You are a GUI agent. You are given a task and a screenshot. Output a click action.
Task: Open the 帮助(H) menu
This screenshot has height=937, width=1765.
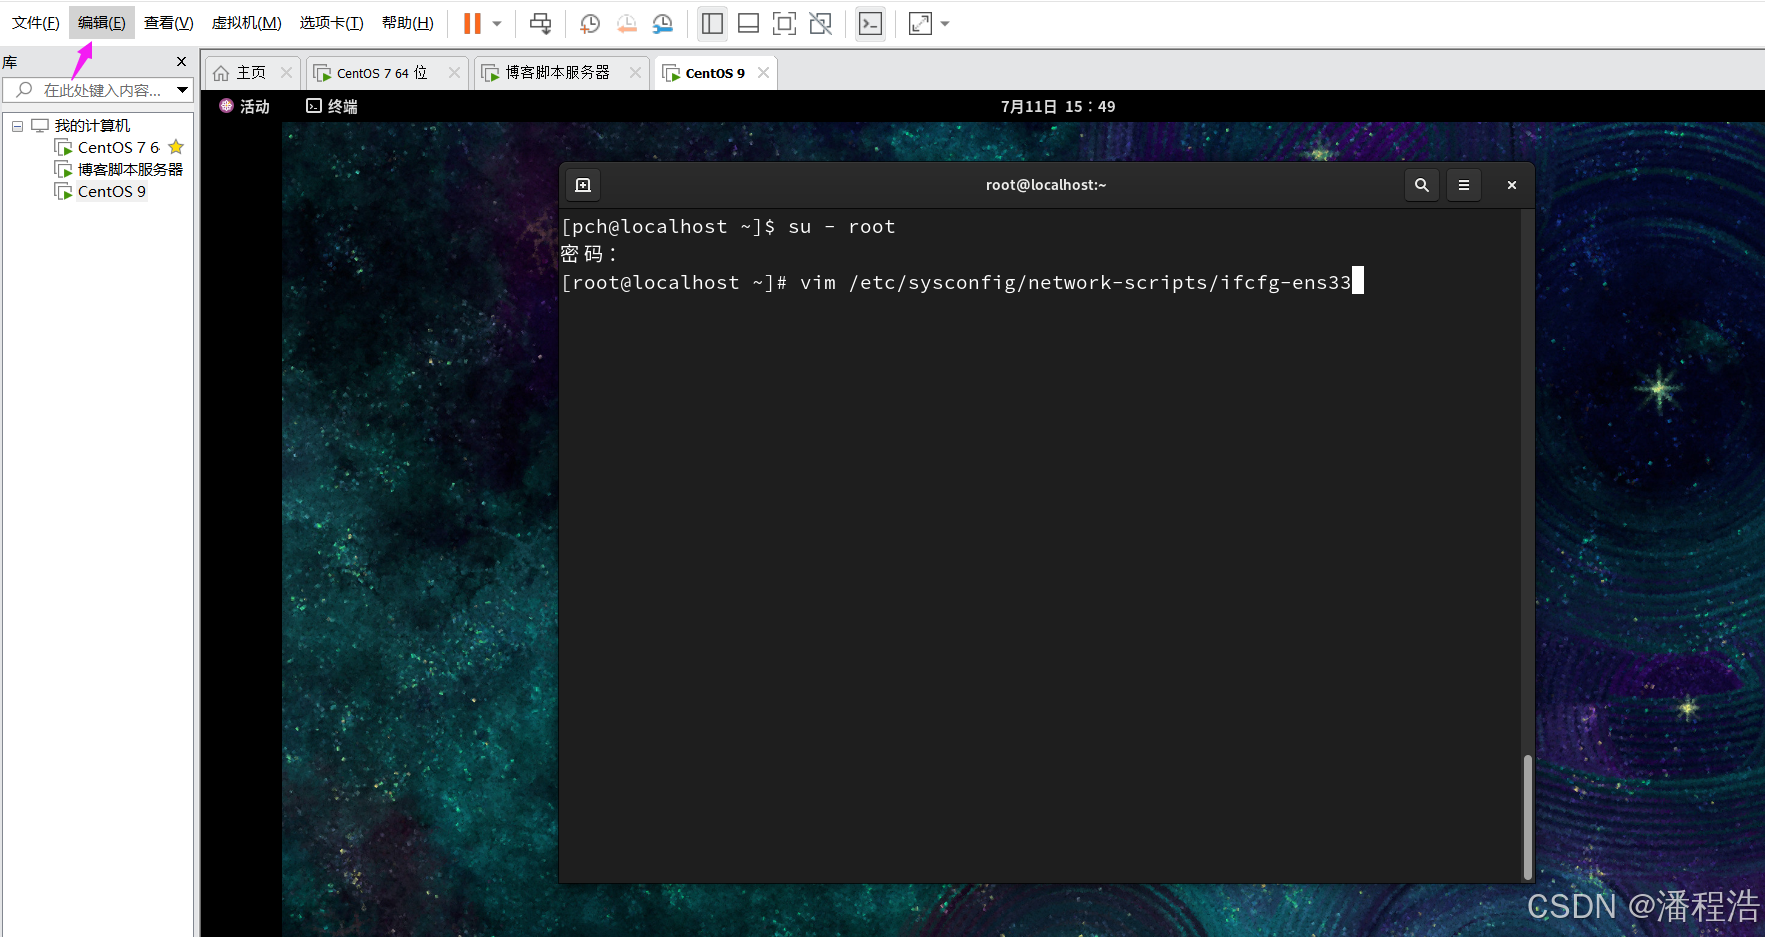pyautogui.click(x=407, y=22)
